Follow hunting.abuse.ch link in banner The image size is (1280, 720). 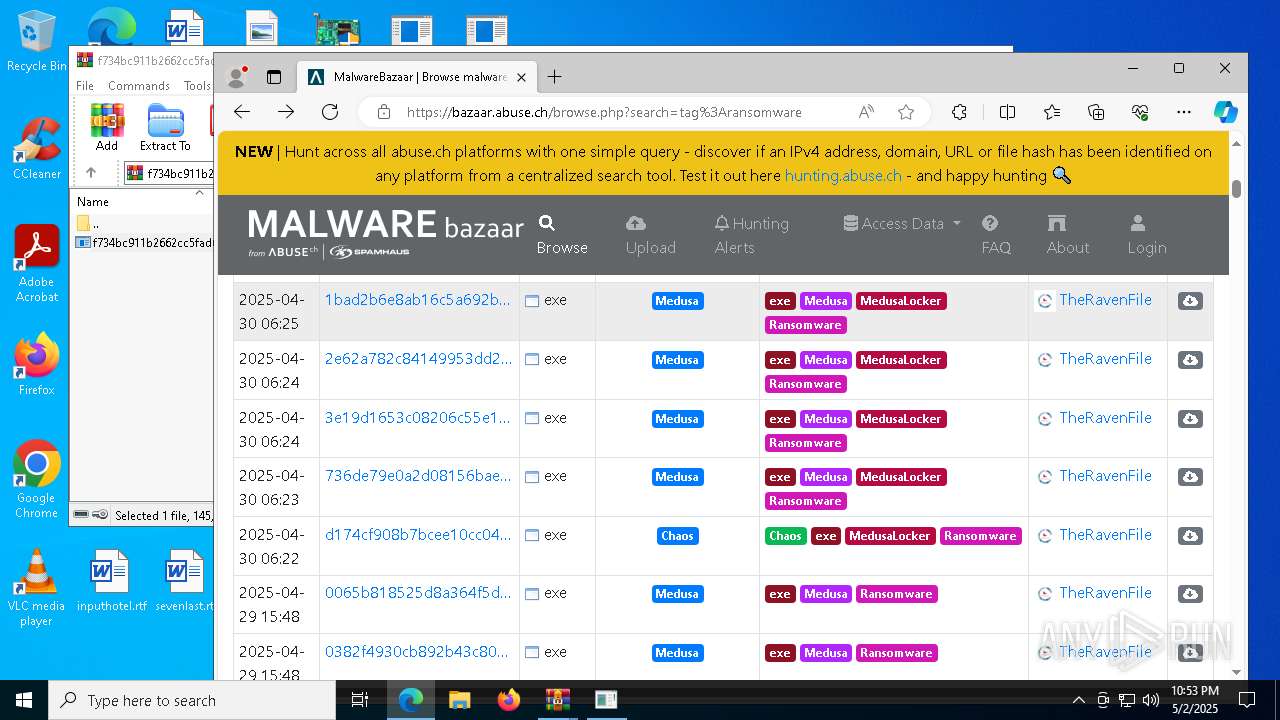843,176
